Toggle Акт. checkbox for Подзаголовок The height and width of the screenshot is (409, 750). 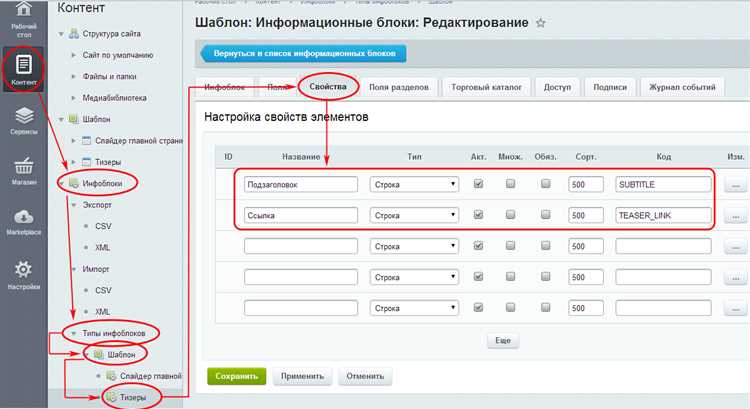pos(478,184)
